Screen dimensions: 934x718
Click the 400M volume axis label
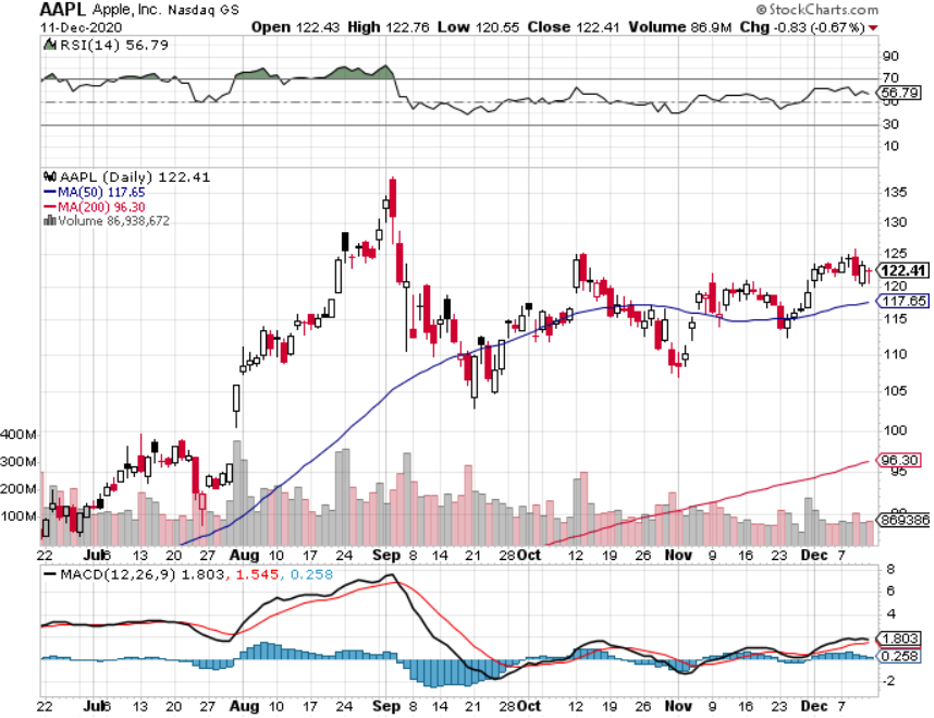click(x=18, y=434)
